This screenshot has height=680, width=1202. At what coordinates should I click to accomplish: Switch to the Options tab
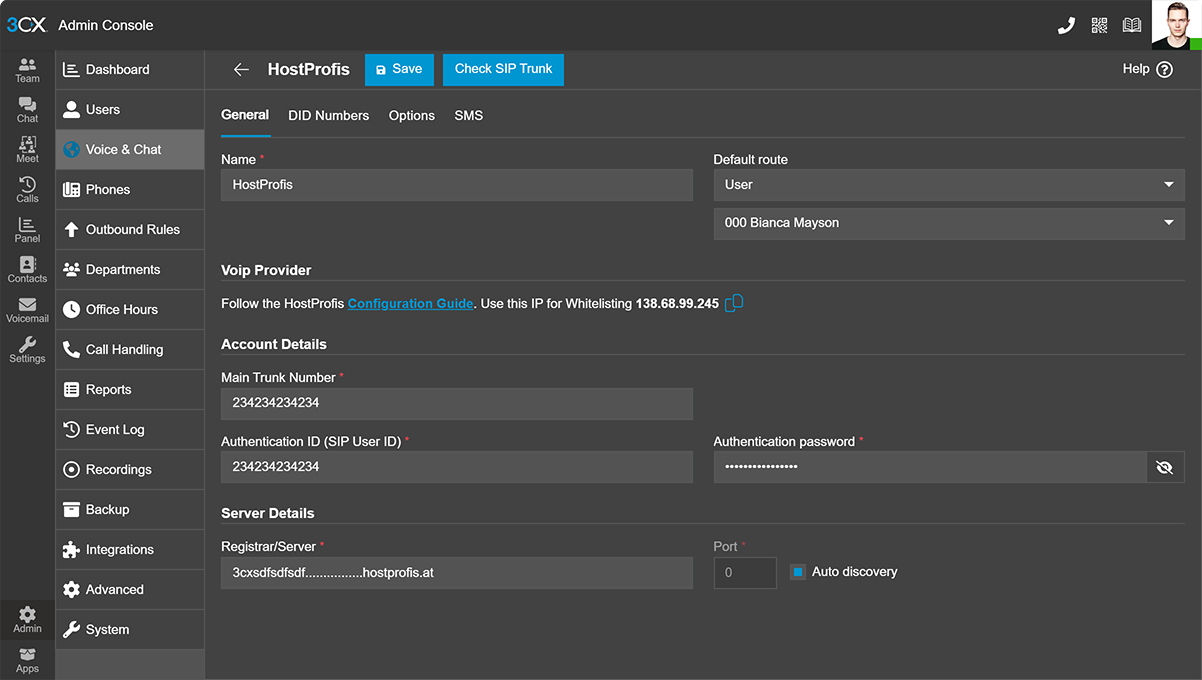click(412, 116)
